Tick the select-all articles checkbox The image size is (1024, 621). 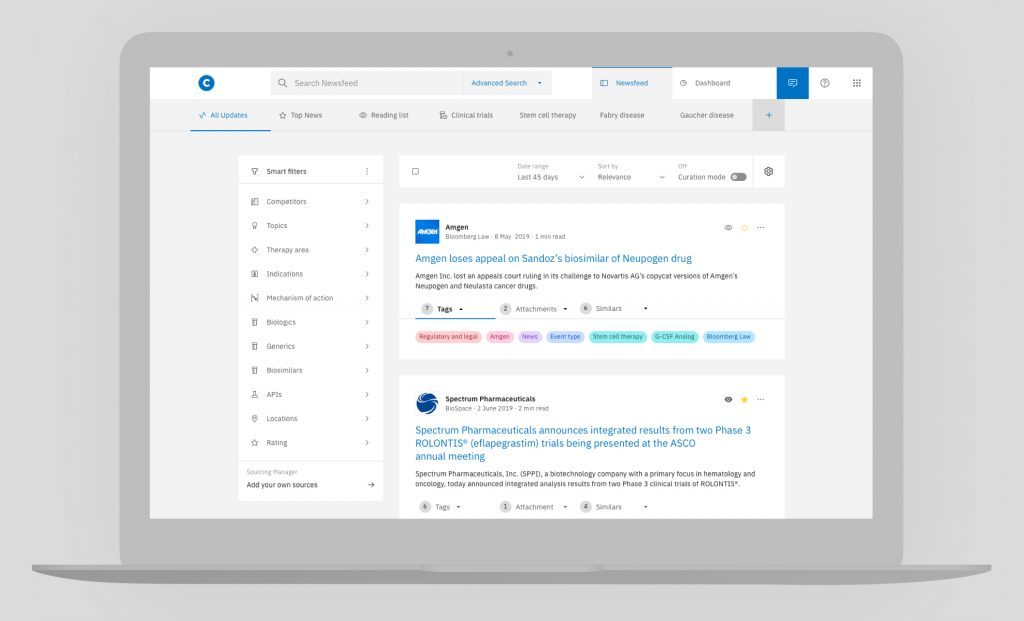(415, 172)
